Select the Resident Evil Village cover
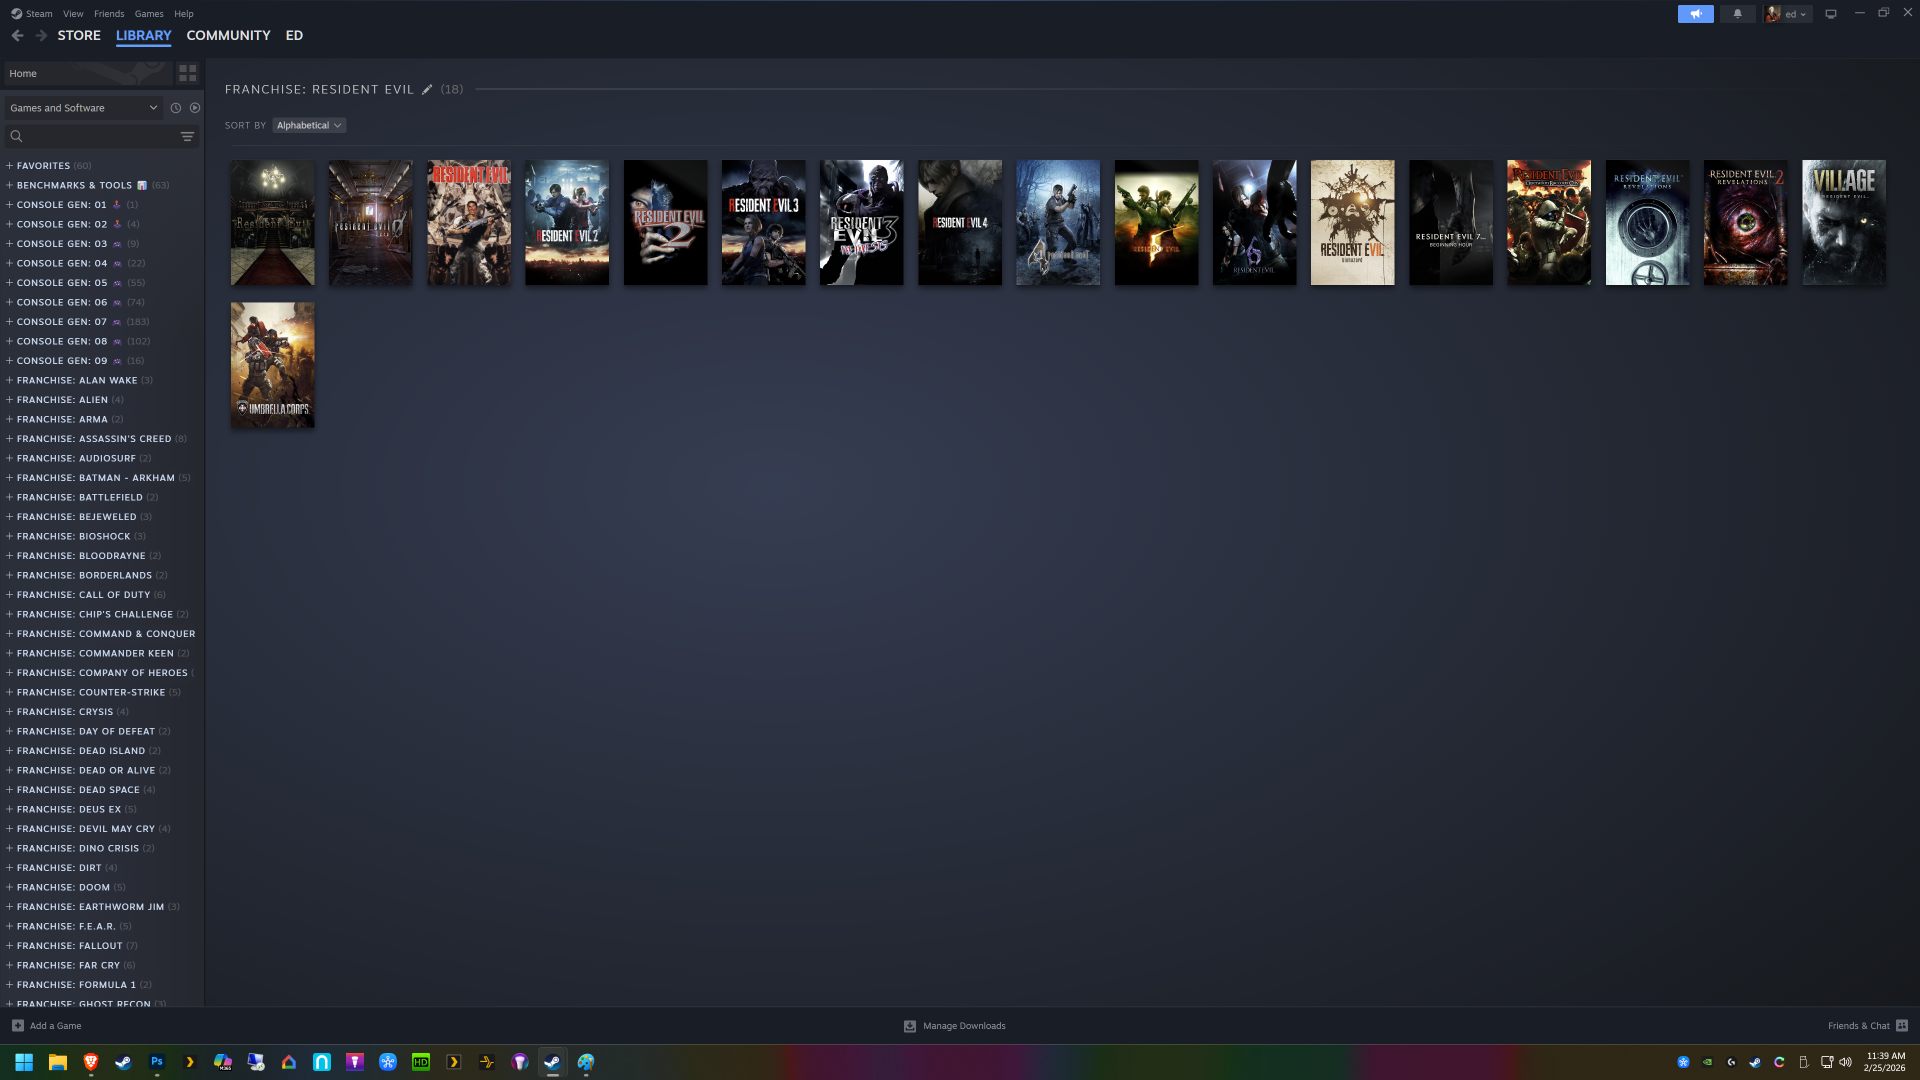The height and width of the screenshot is (1080, 1920). [1844, 223]
